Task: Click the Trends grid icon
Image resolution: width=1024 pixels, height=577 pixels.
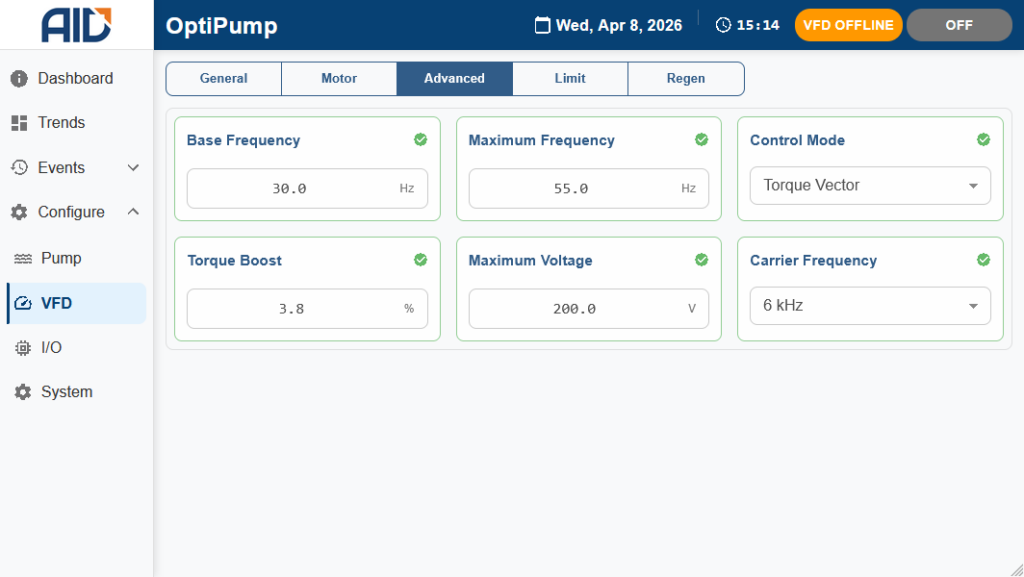Action: (19, 123)
